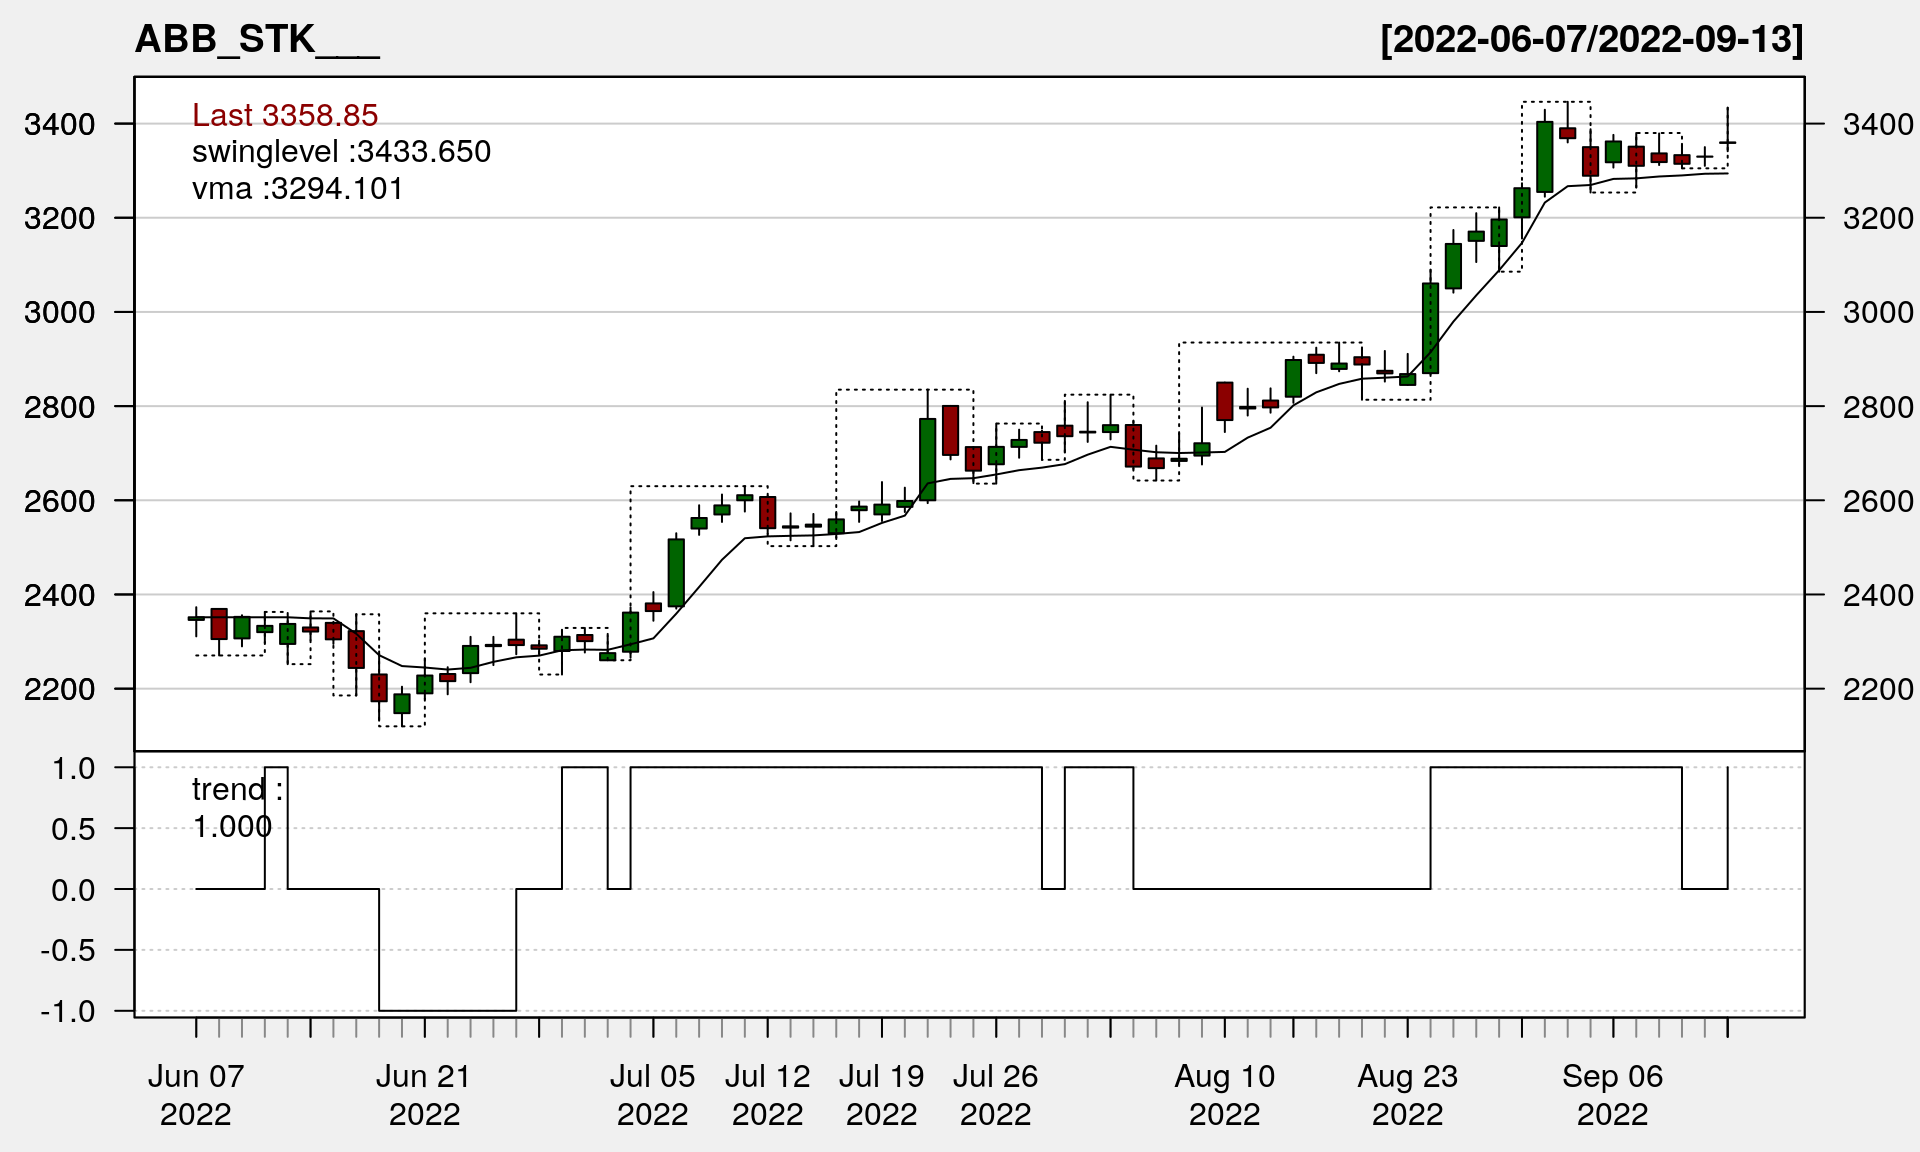Screen dimensions: 1920x1152
Task: Click the -1.0 trend axis label
Action: (68, 1011)
